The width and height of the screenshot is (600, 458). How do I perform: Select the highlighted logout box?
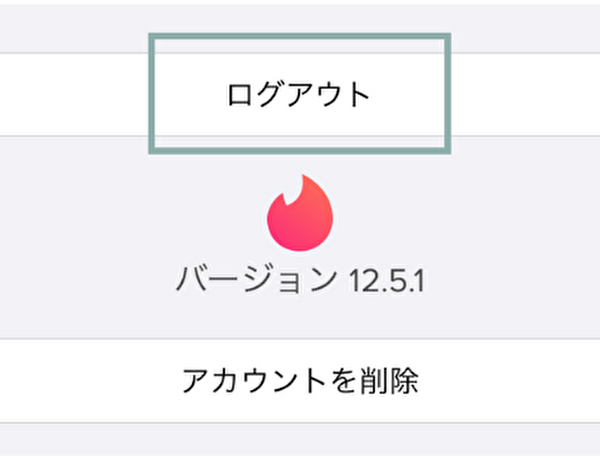pyautogui.click(x=300, y=94)
